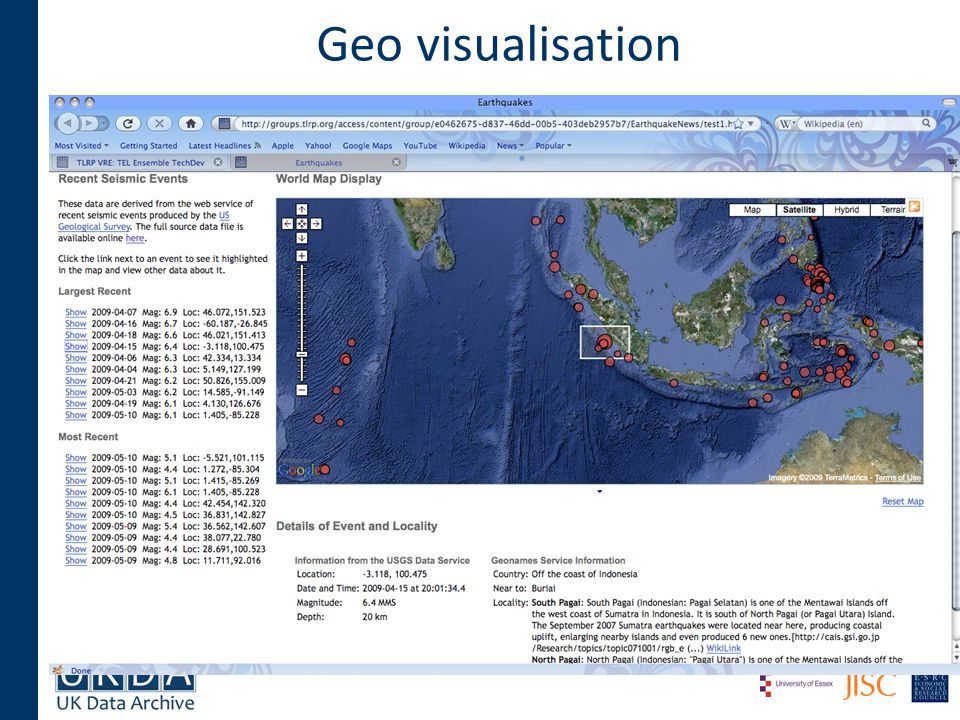Switch map to Satellite view
The image size is (960, 720).
799,210
